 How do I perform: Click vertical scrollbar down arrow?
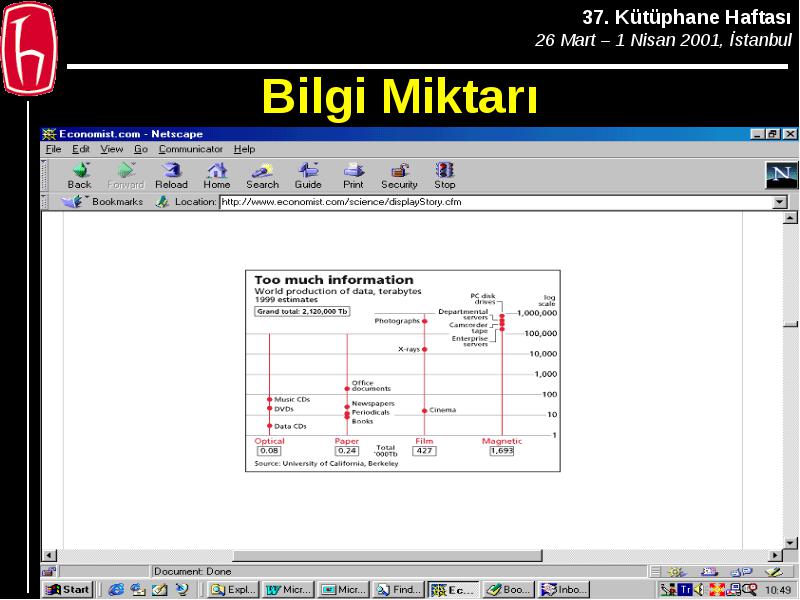tap(790, 543)
